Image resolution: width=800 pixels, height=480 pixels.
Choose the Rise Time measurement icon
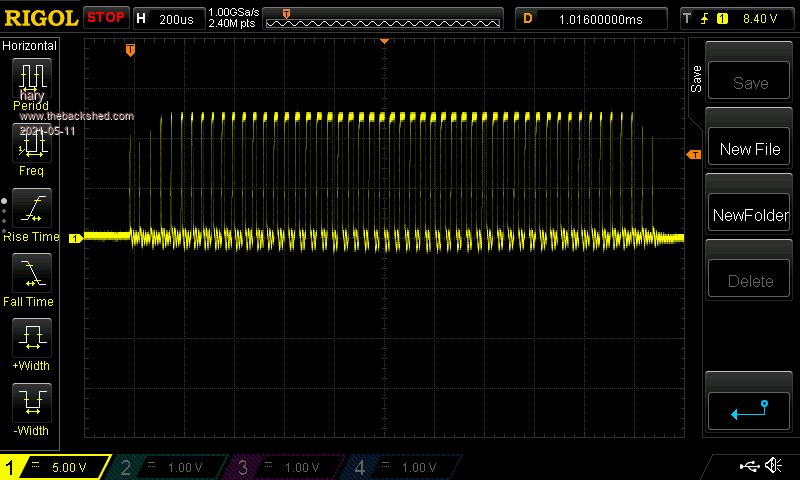[x=31, y=210]
